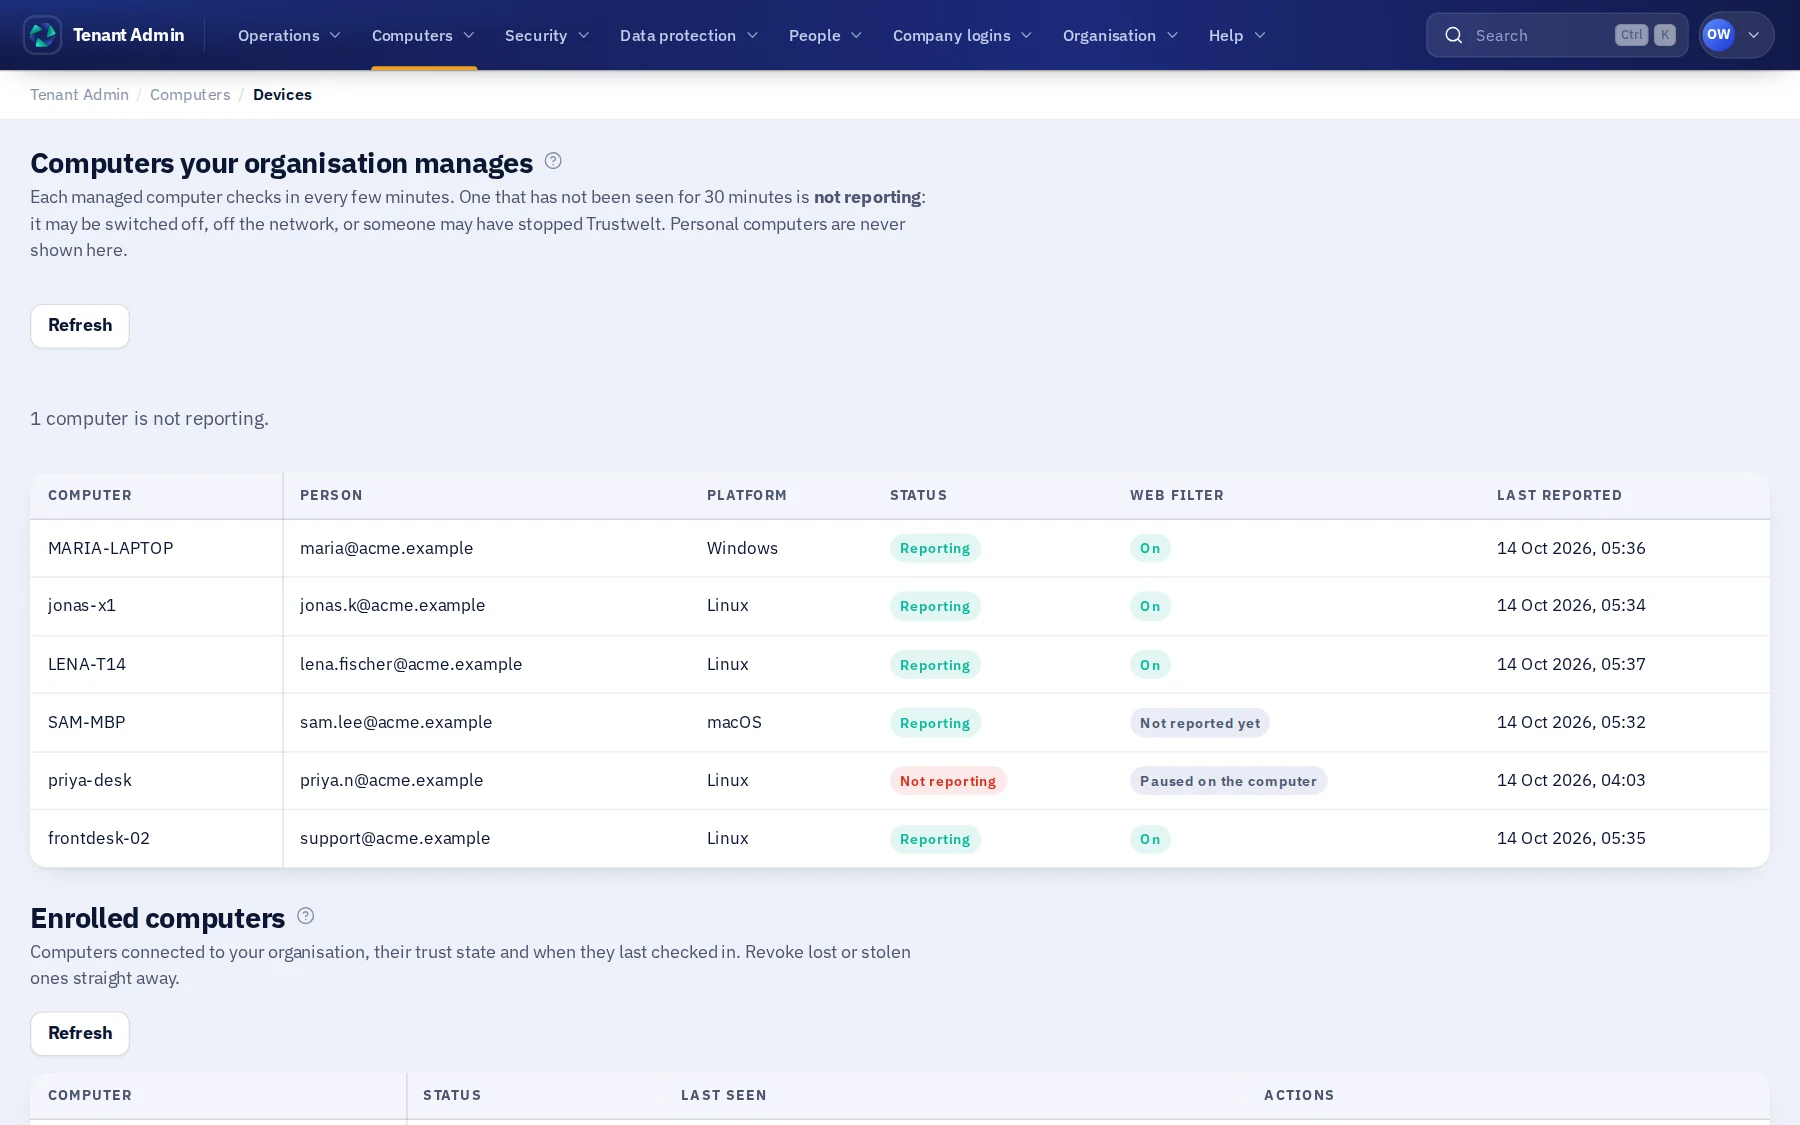Click the Windows platform cell
1800x1125 pixels.
[x=742, y=548]
